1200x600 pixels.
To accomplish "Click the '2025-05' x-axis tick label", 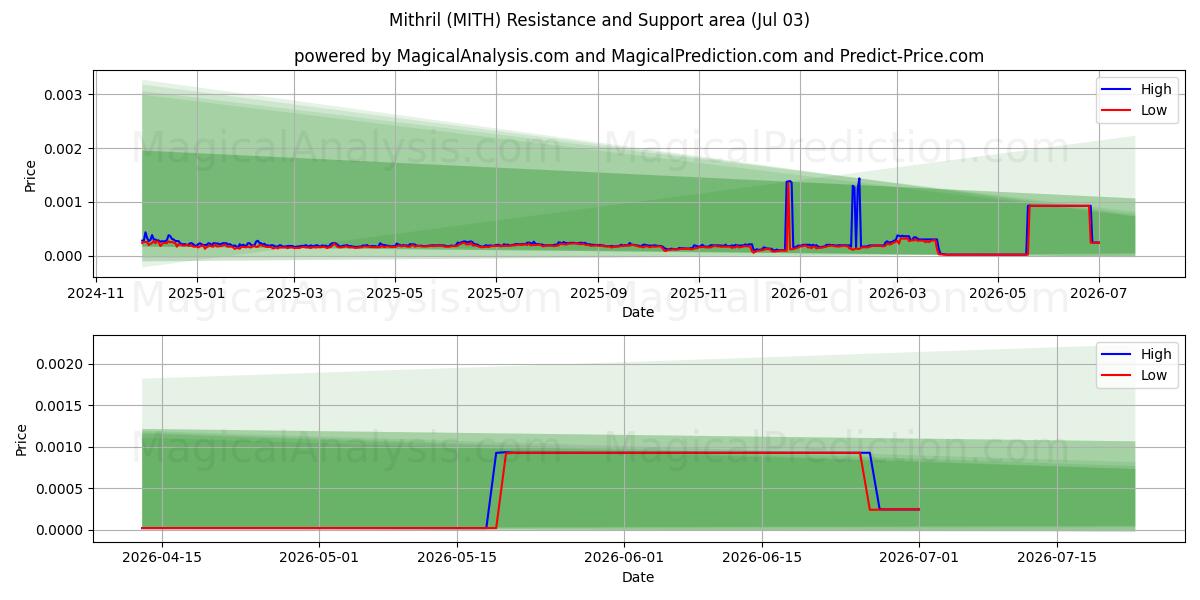I will coord(395,292).
